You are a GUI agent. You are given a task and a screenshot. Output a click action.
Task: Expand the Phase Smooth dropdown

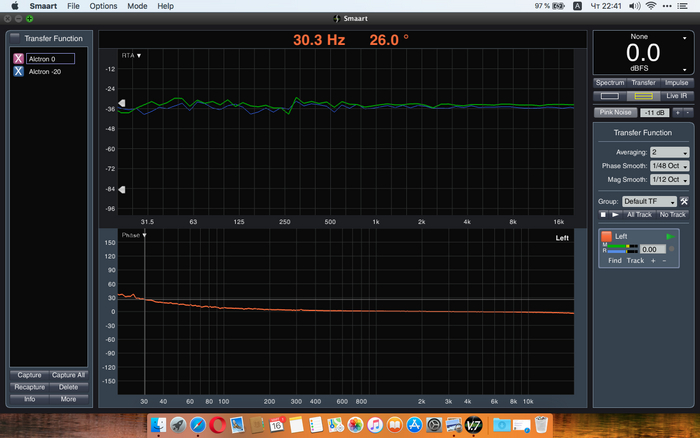coord(669,166)
